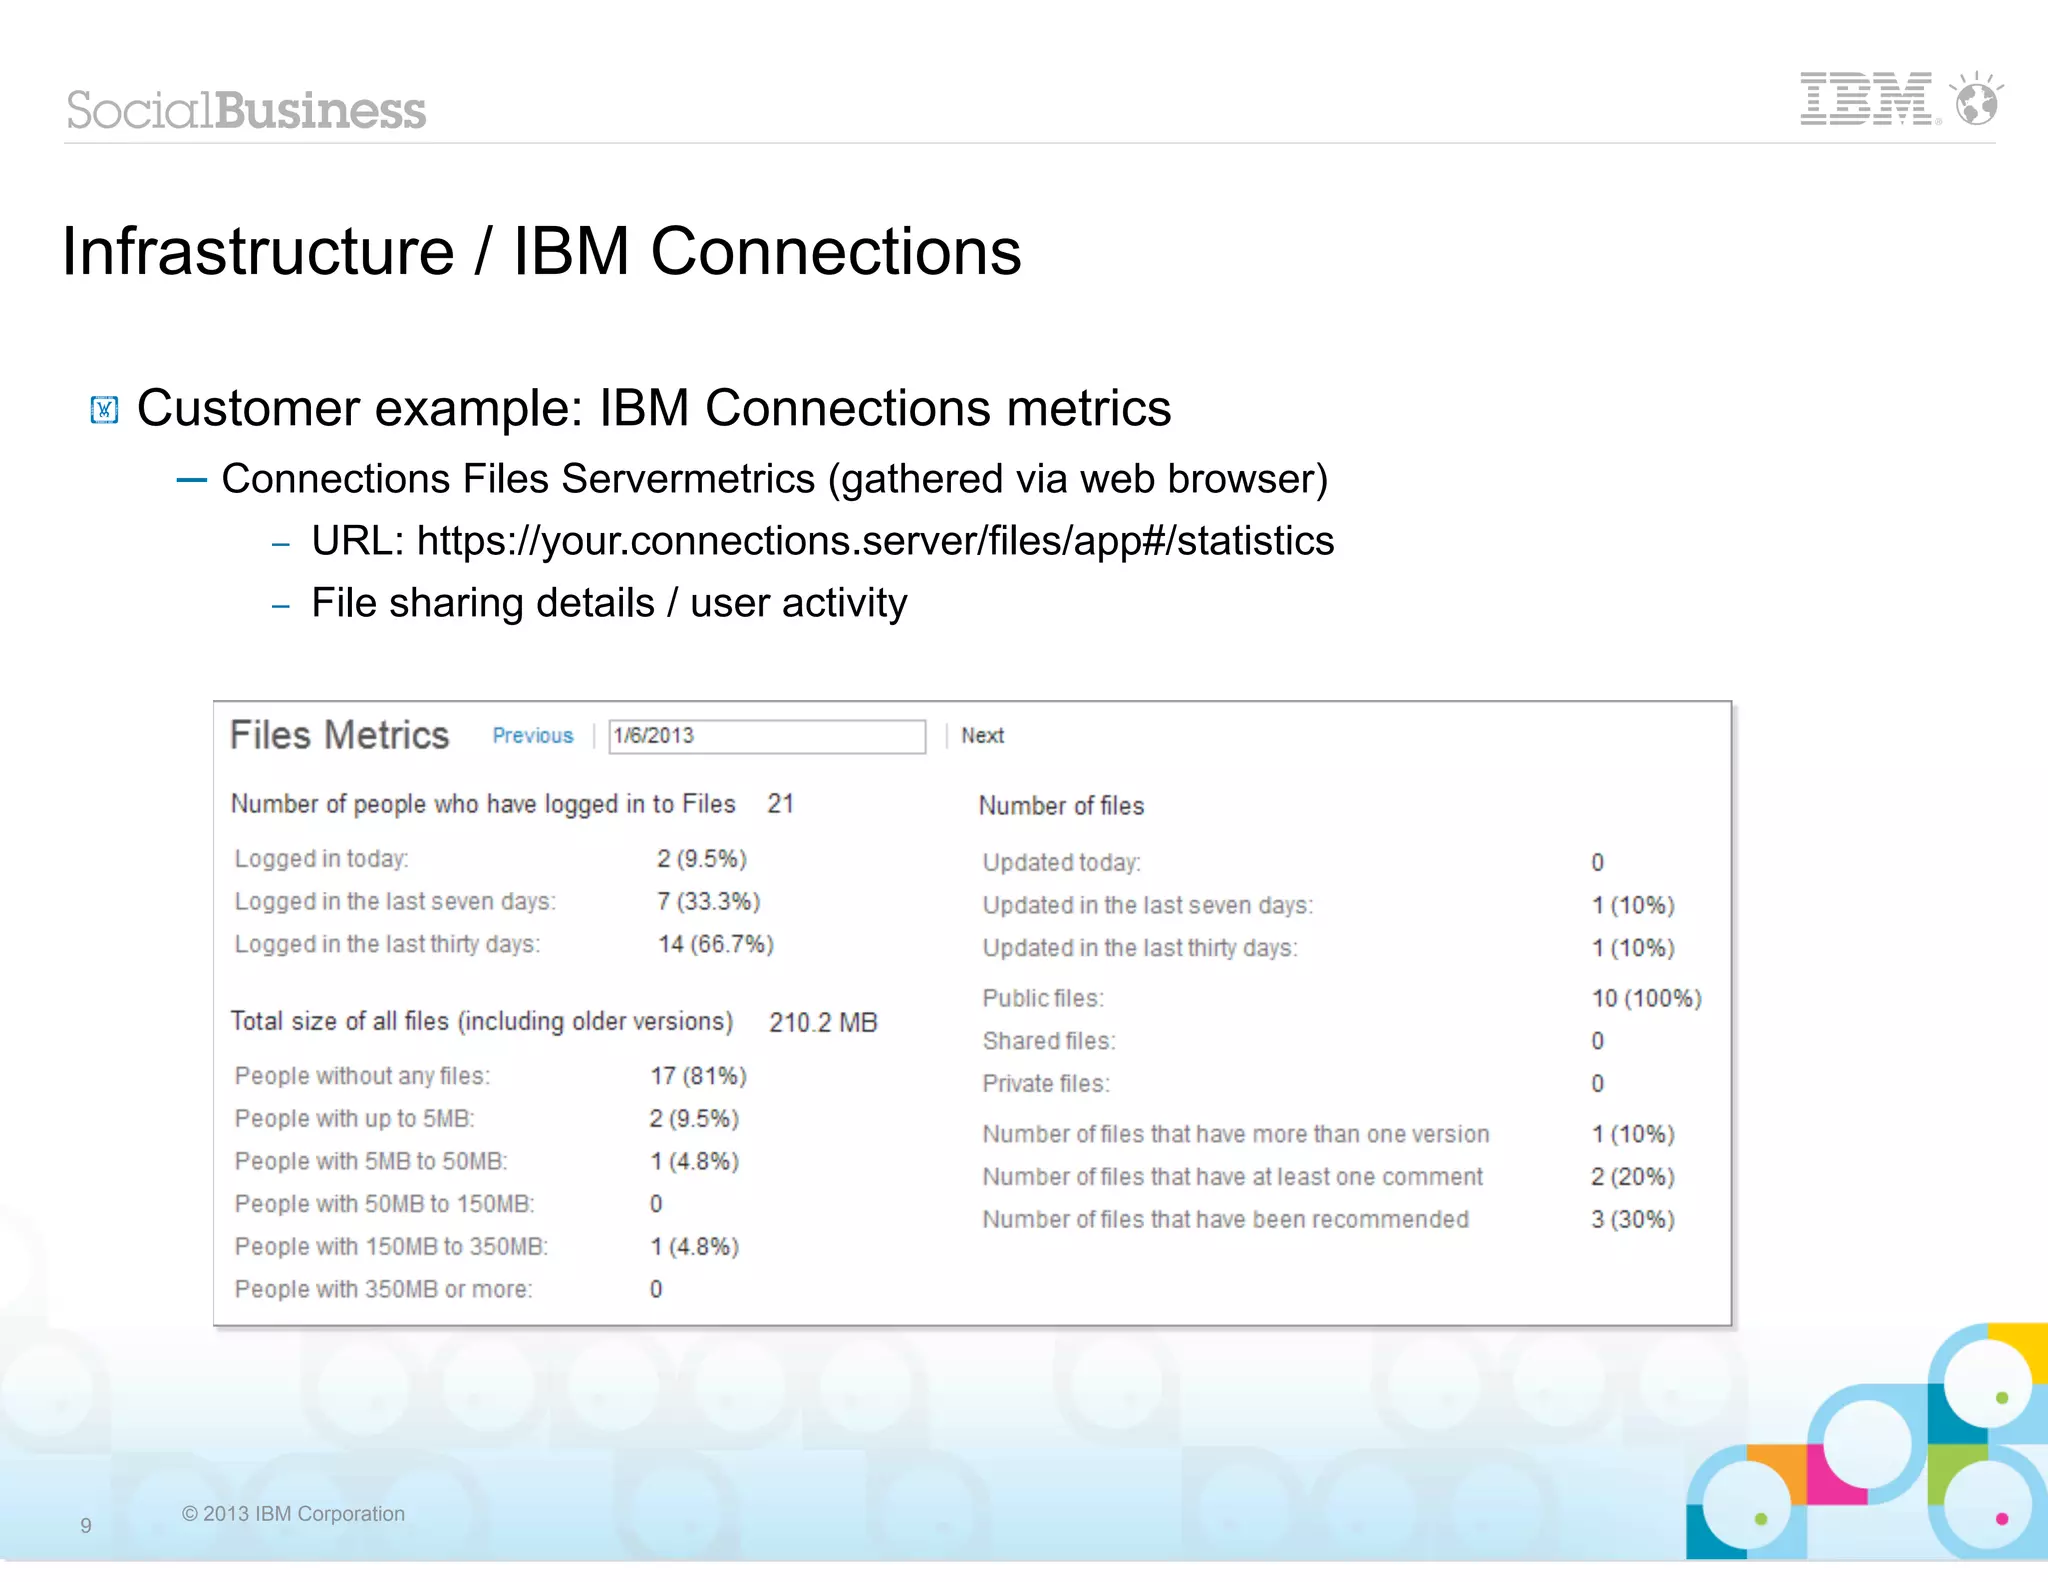This screenshot has width=2048, height=1582.
Task: Click the '210.2 MB' total size value
Action: (823, 1023)
